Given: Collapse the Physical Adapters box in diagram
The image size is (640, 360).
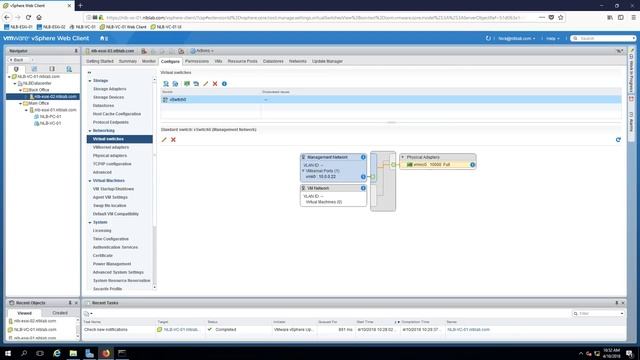Looking at the screenshot, I should [402, 157].
